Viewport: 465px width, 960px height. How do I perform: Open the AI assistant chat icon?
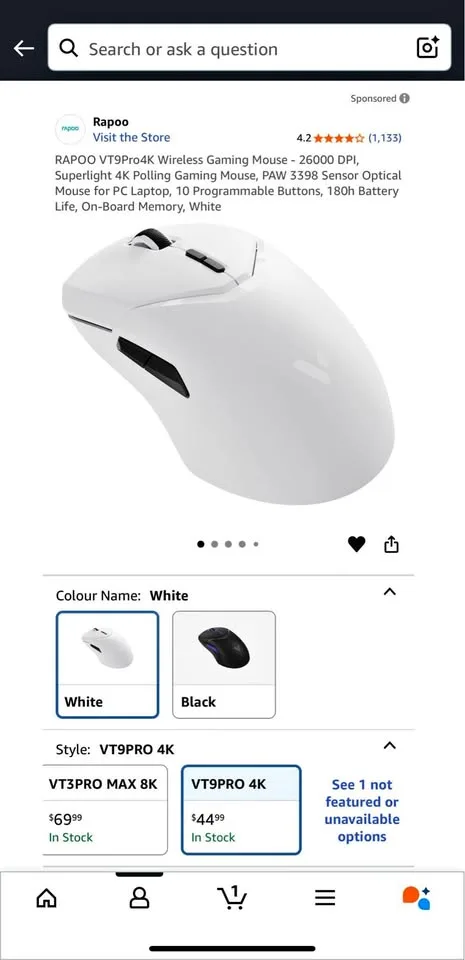[416, 898]
